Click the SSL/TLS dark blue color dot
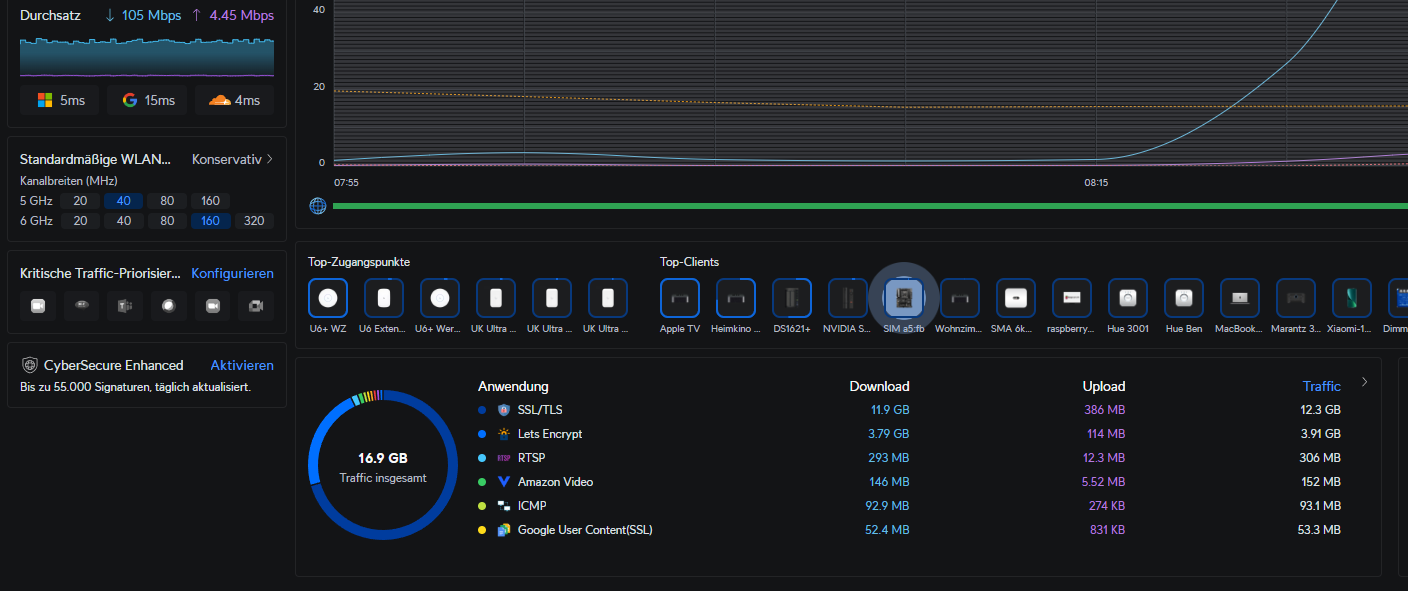 pos(482,410)
